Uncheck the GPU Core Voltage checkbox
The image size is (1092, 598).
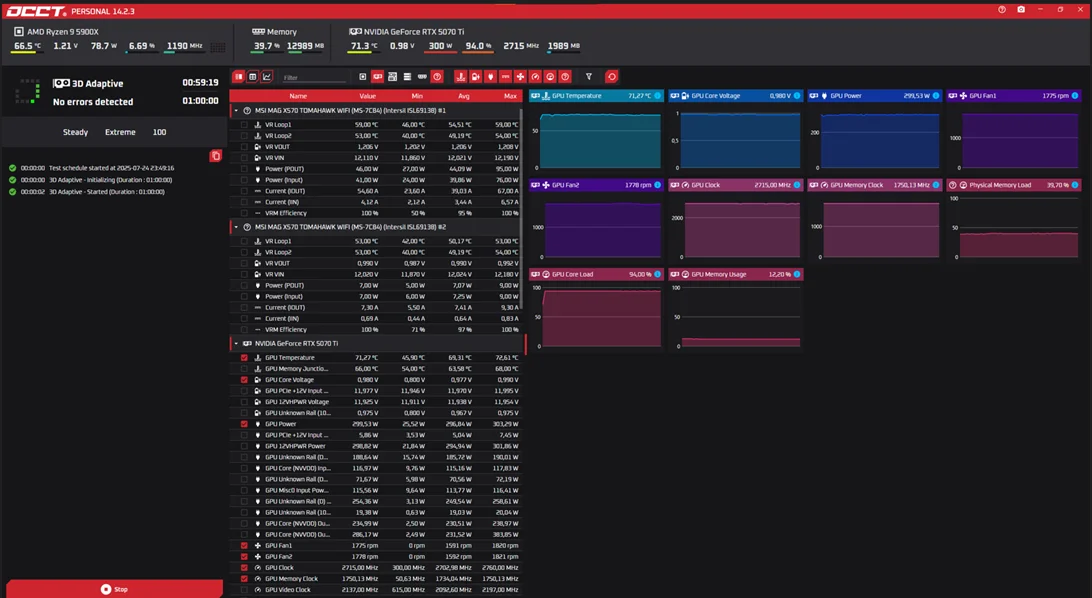click(x=244, y=380)
